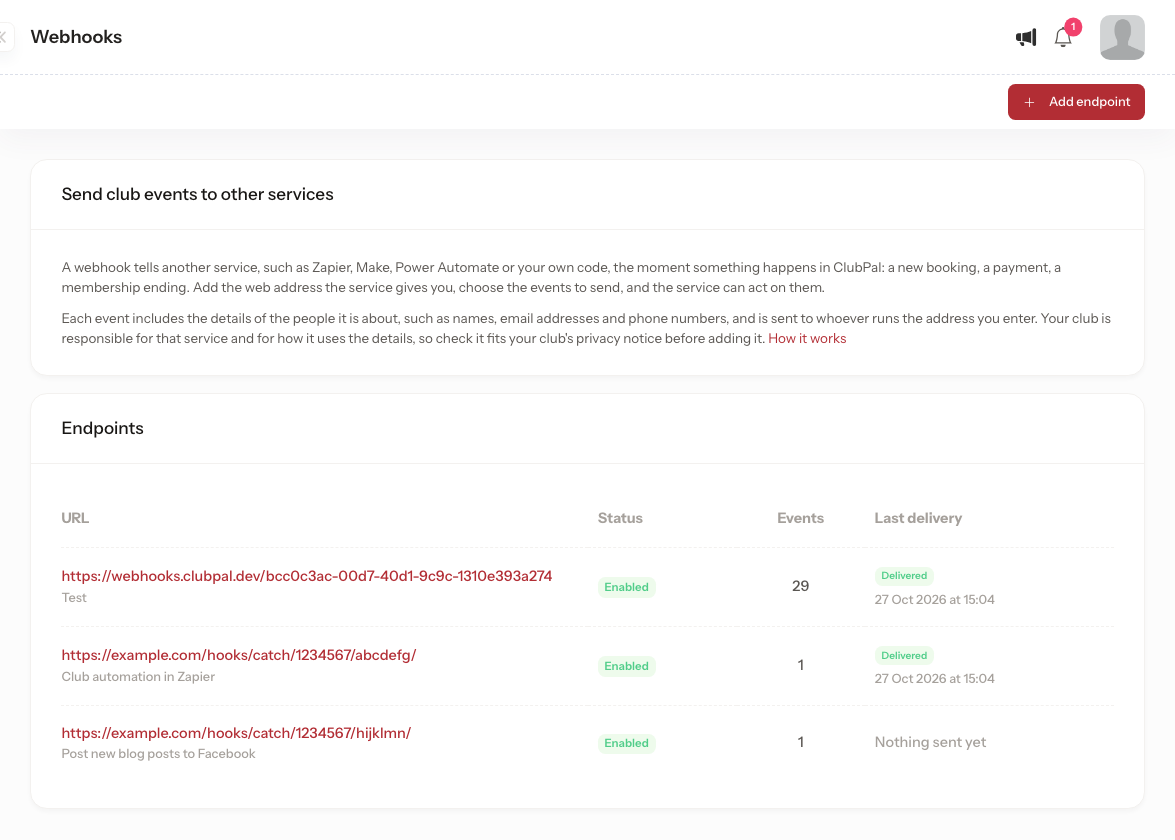This screenshot has width=1175, height=840.
Task: Open the endpoint URL ending in hijklmn/
Action: coord(236,733)
